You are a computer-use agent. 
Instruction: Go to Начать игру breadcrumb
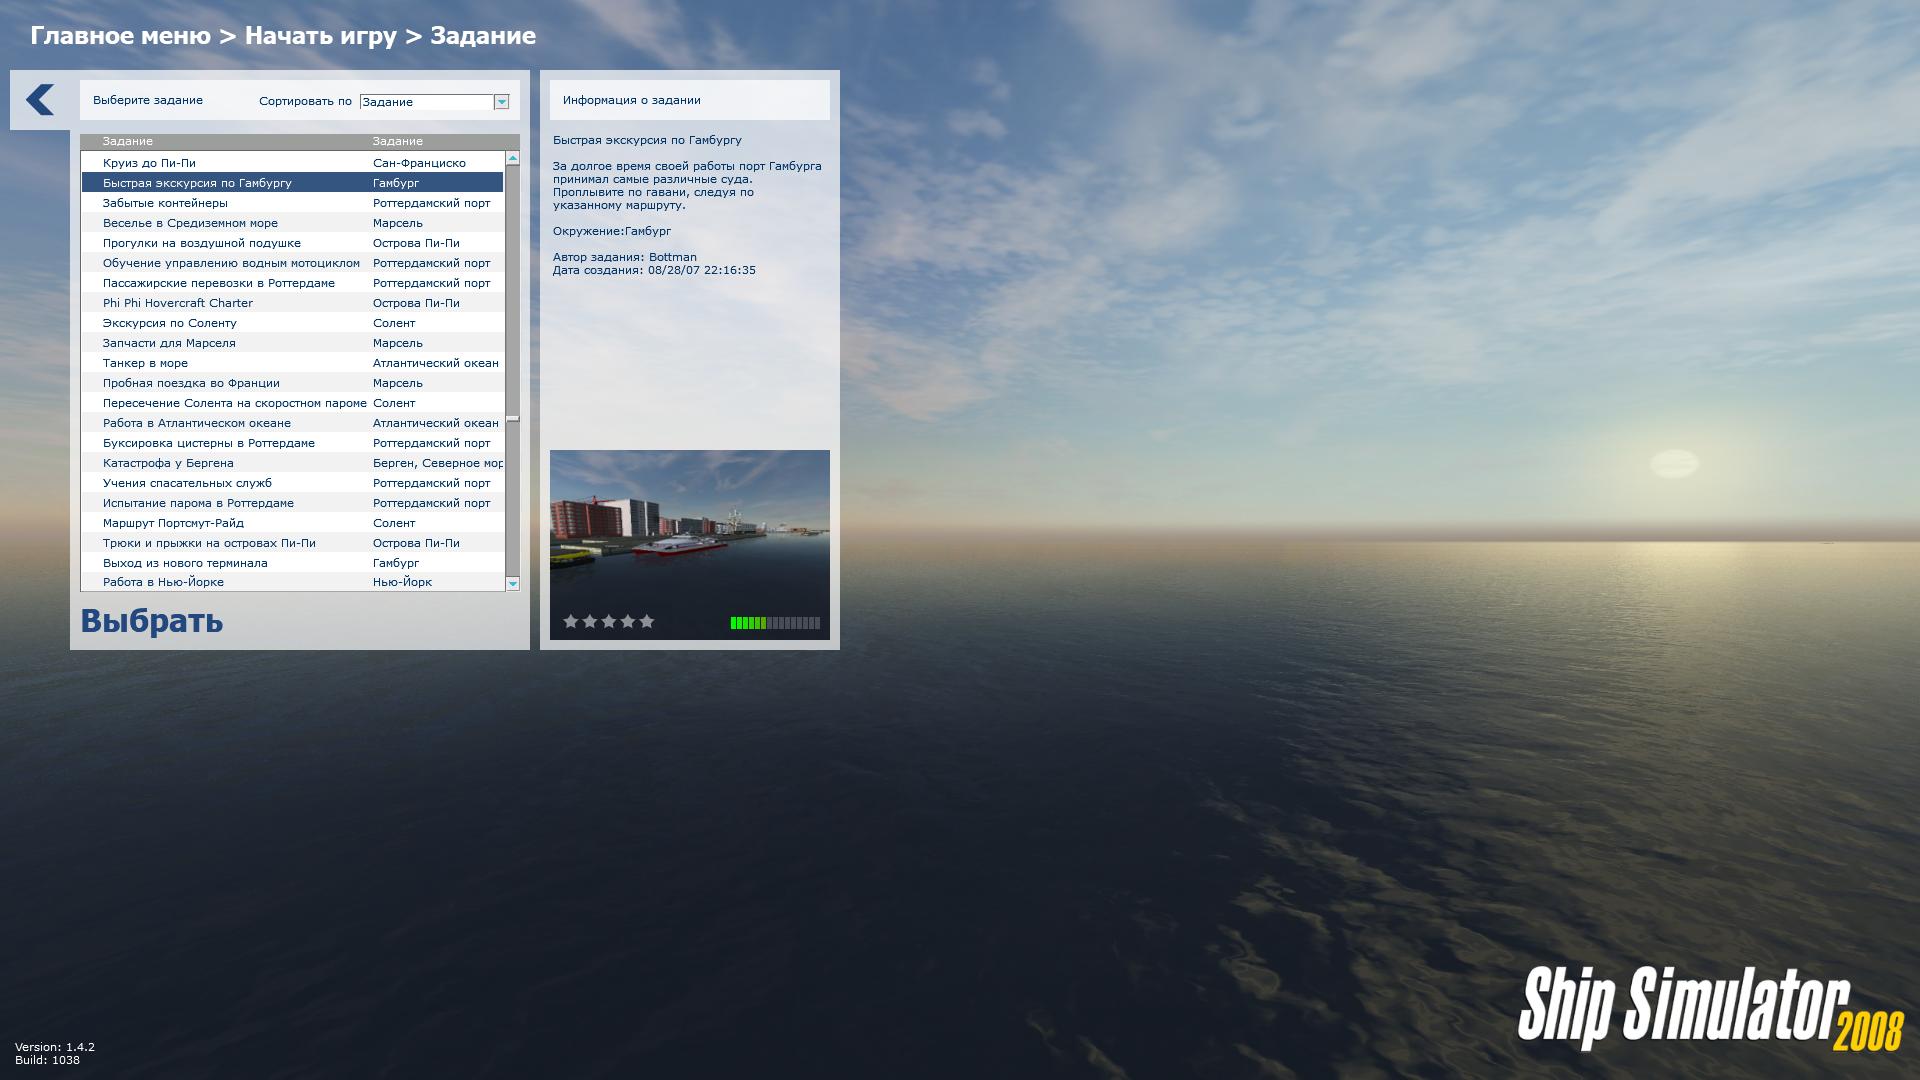coord(321,36)
